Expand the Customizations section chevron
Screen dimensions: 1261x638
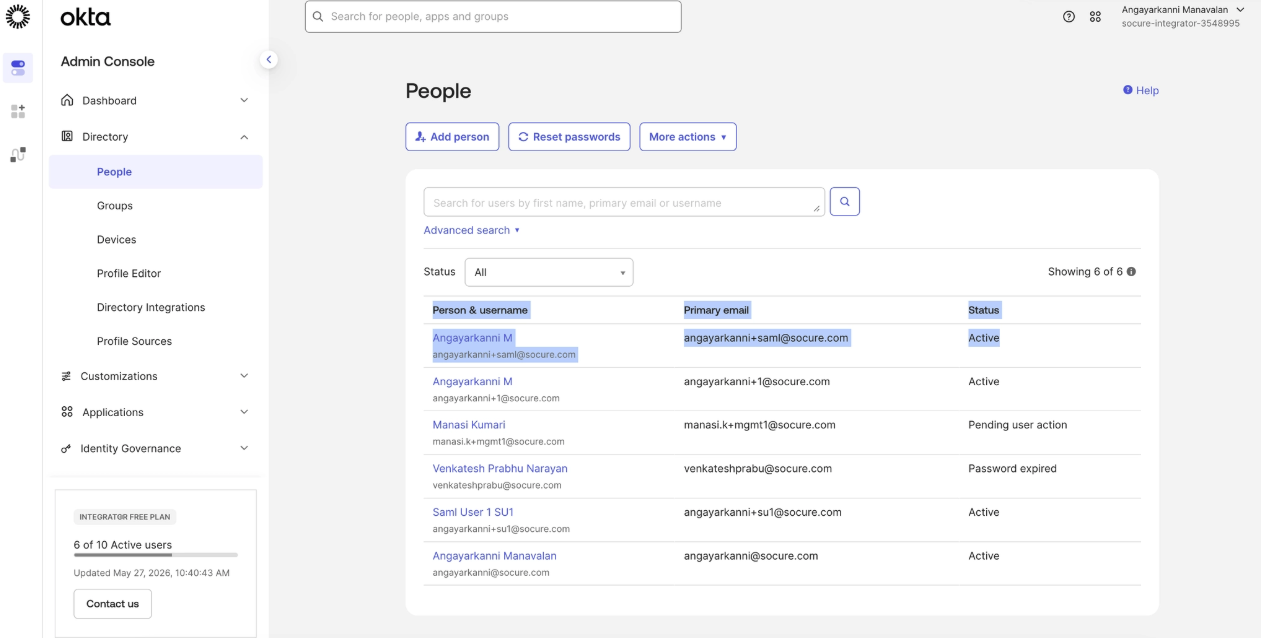pyautogui.click(x=244, y=376)
